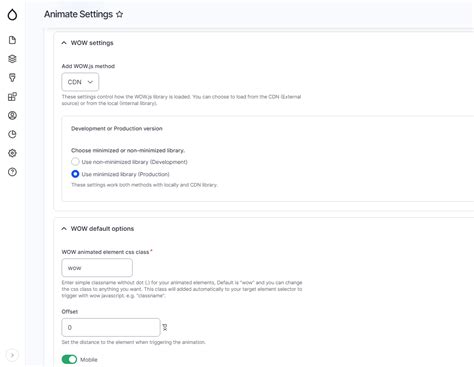Open the Content page icon in sidebar
The height and width of the screenshot is (367, 474).
pos(12,40)
